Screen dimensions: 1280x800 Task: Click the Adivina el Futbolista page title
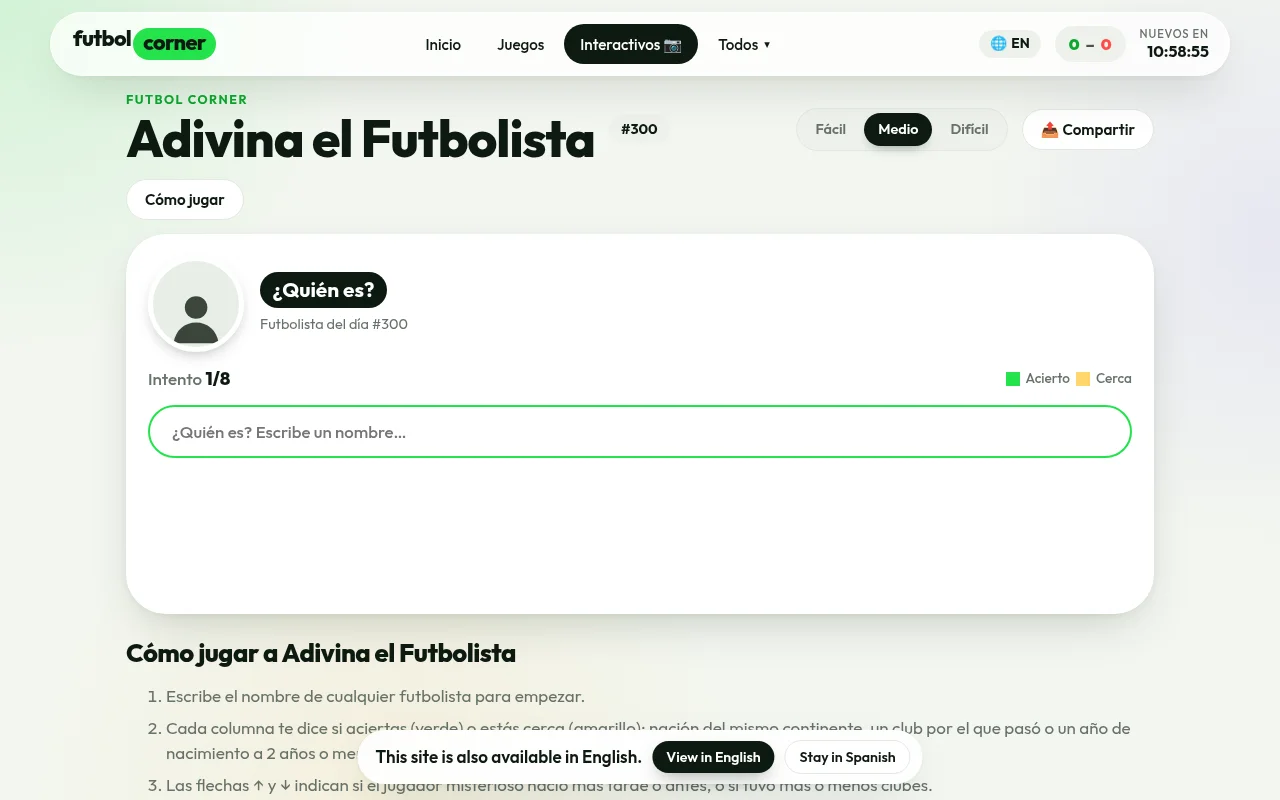click(361, 139)
